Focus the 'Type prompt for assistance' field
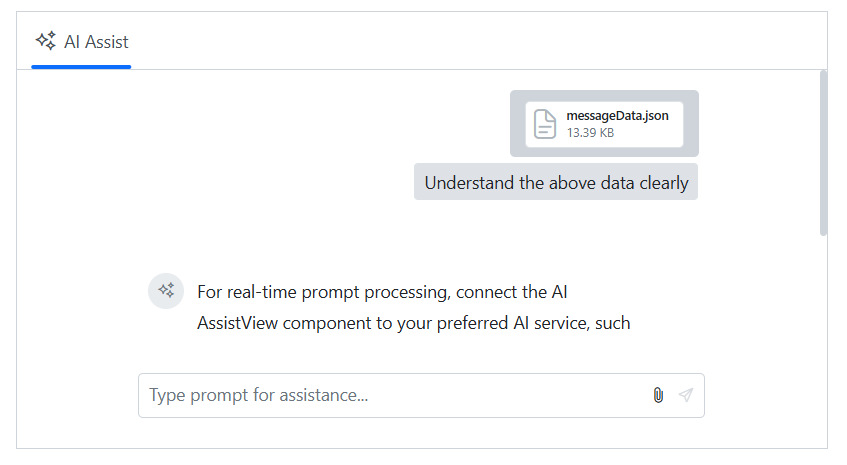The height and width of the screenshot is (465, 847). point(390,395)
